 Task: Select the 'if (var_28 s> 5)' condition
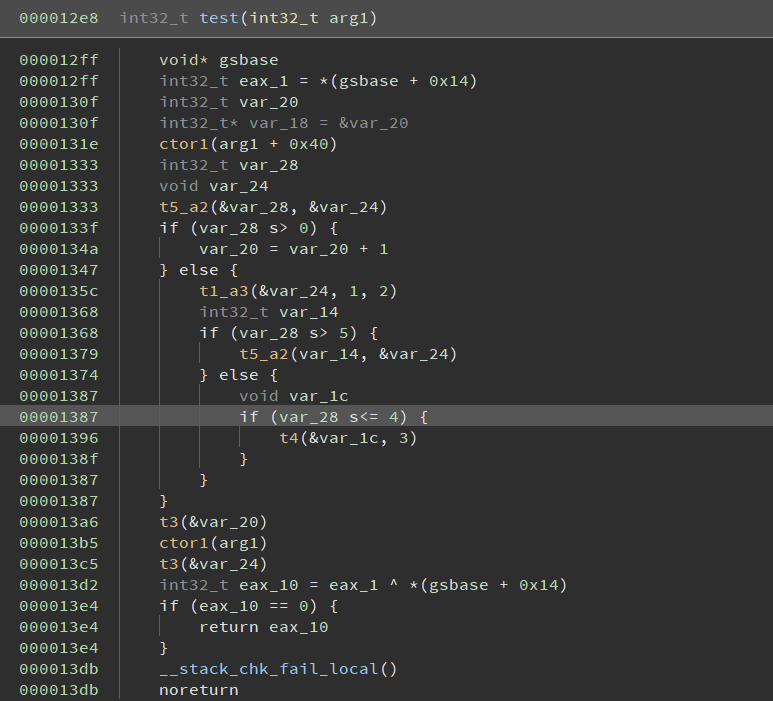point(288,333)
